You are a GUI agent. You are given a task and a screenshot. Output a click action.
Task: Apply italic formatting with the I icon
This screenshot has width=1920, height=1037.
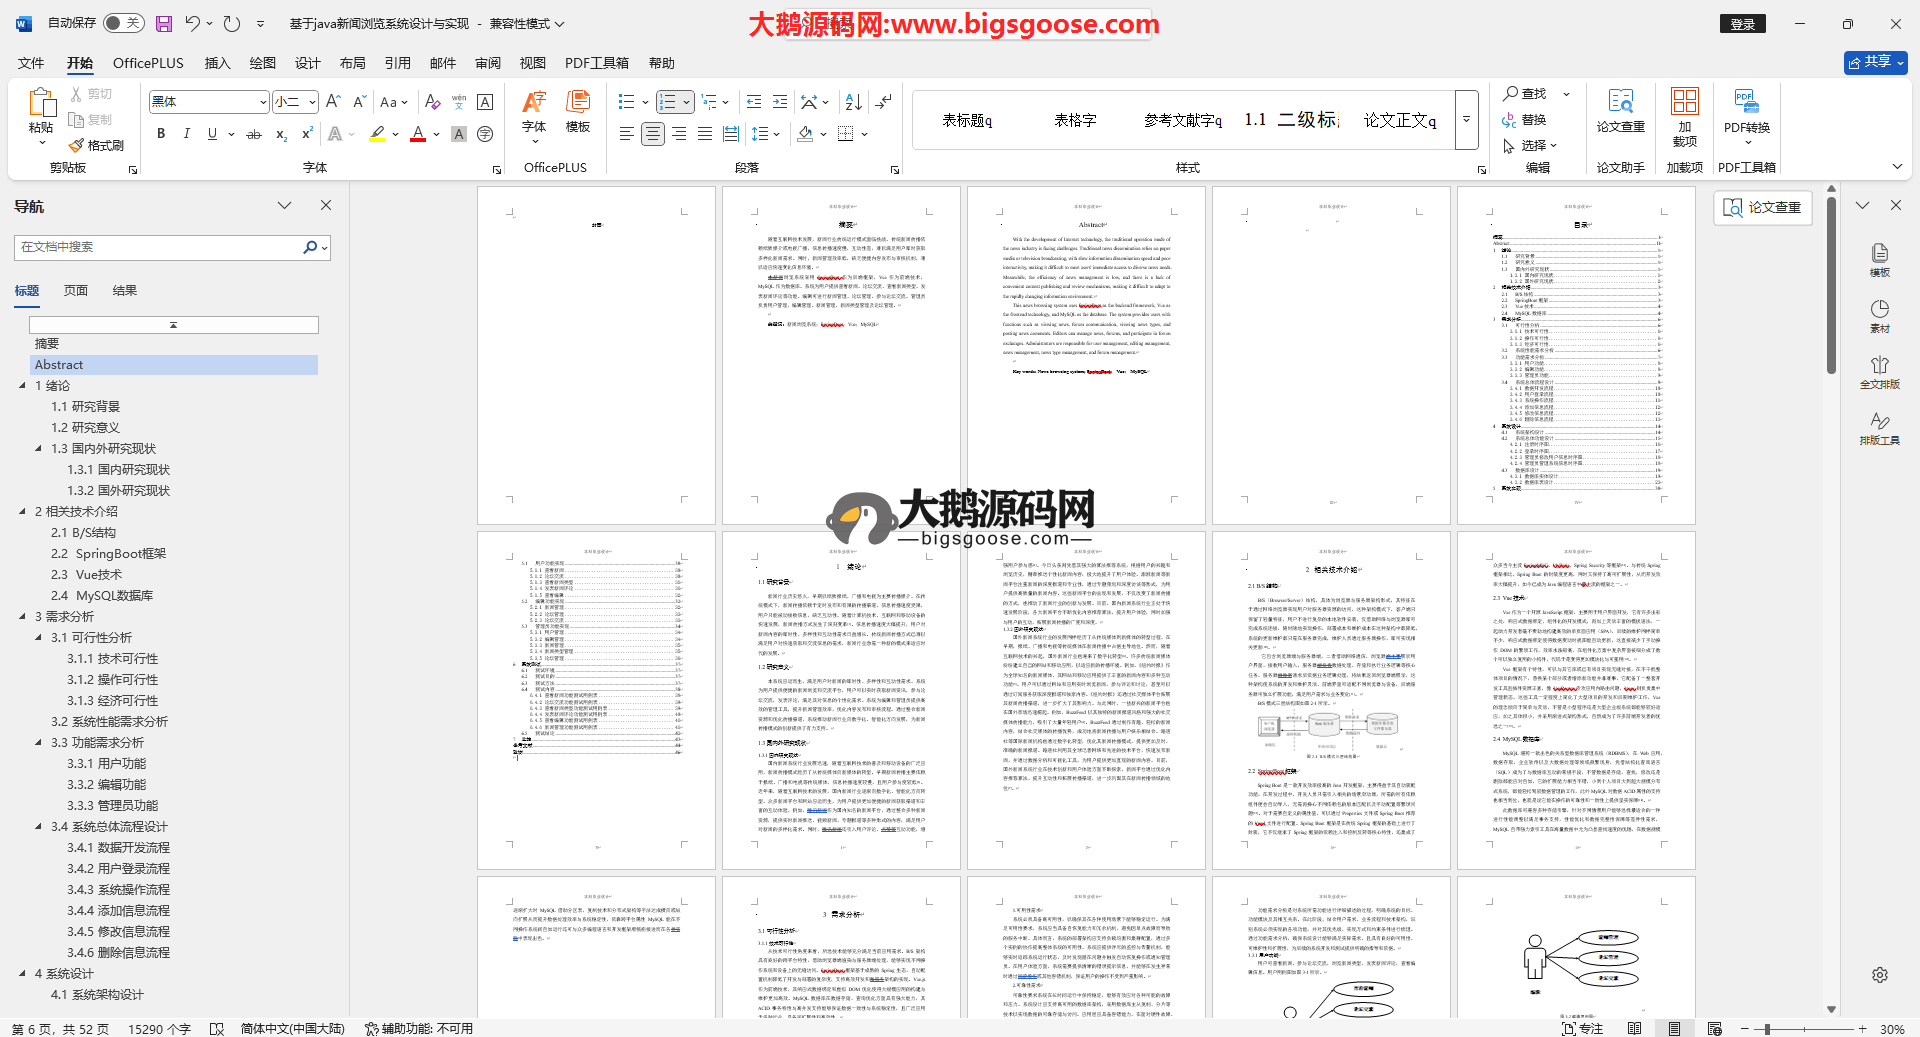point(186,134)
